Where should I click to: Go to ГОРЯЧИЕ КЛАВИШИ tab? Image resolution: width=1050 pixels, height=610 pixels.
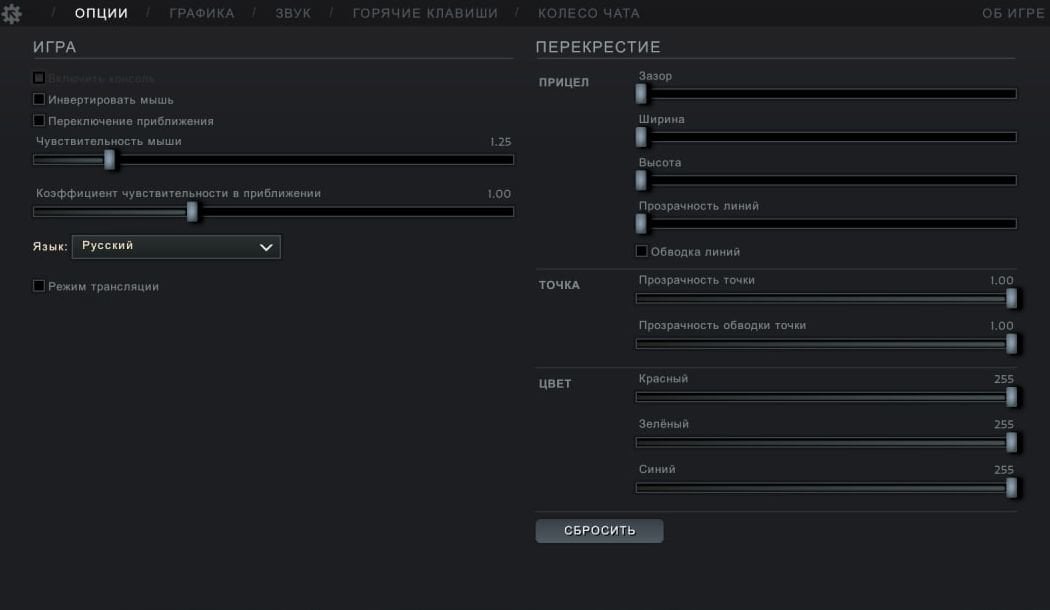pyautogui.click(x=425, y=13)
